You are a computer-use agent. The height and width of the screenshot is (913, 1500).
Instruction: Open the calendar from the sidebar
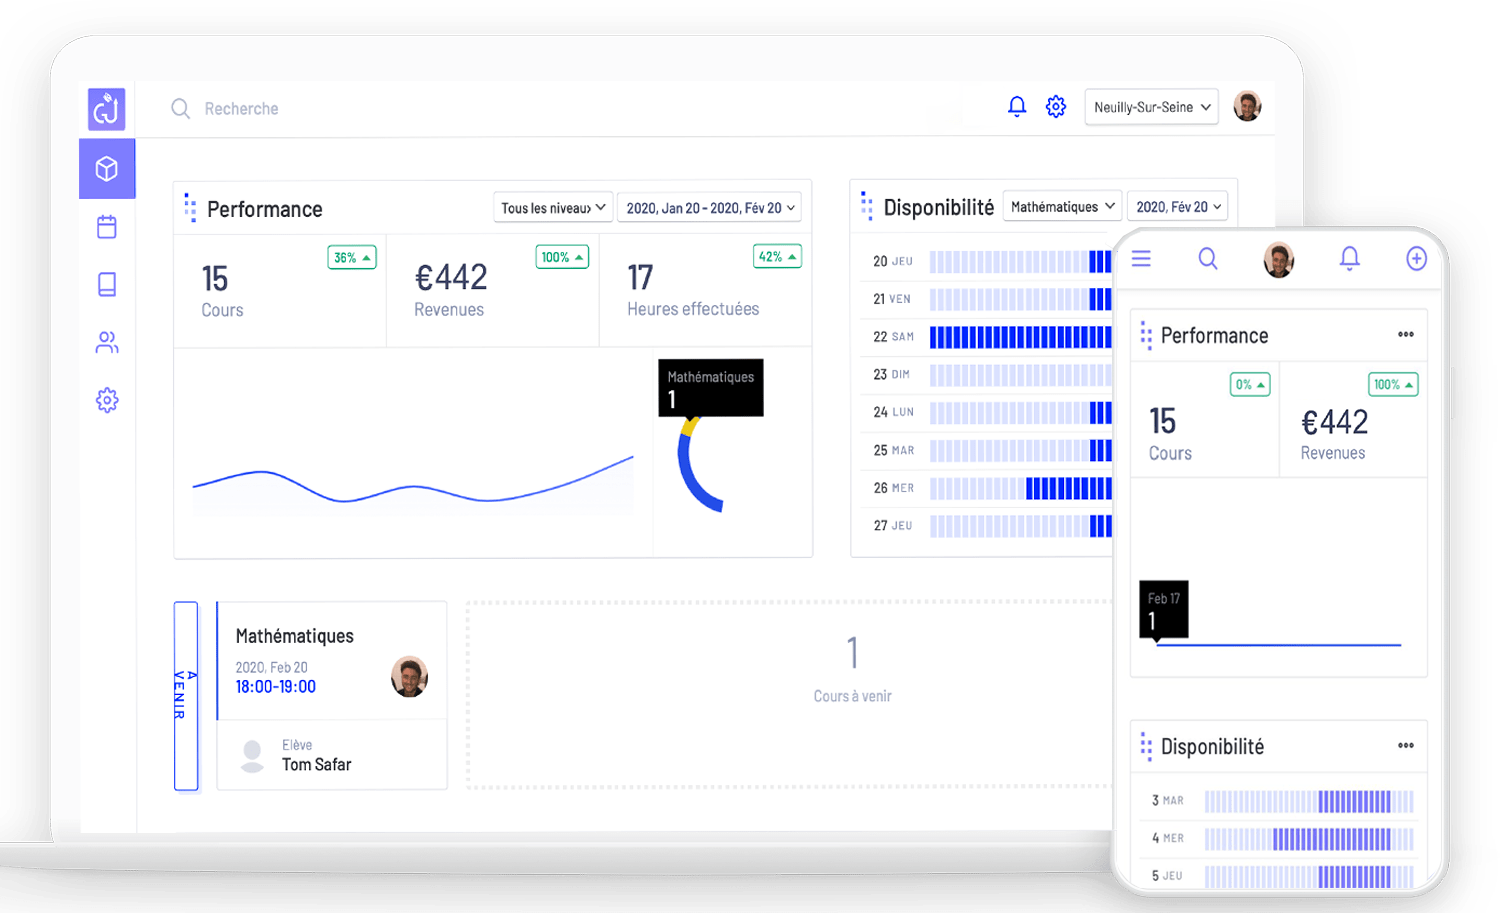[x=107, y=227]
